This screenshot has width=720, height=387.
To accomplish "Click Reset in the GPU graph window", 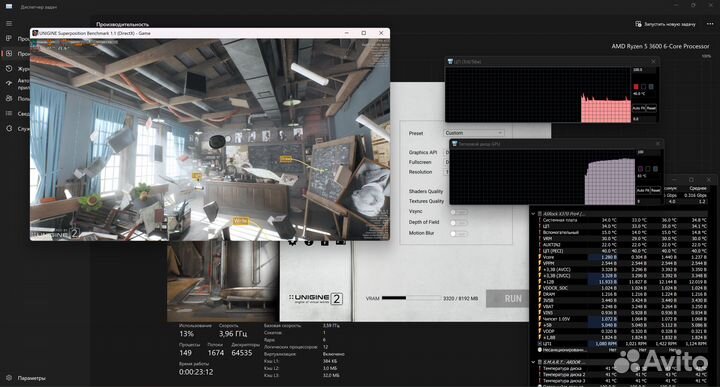I will (x=655, y=190).
